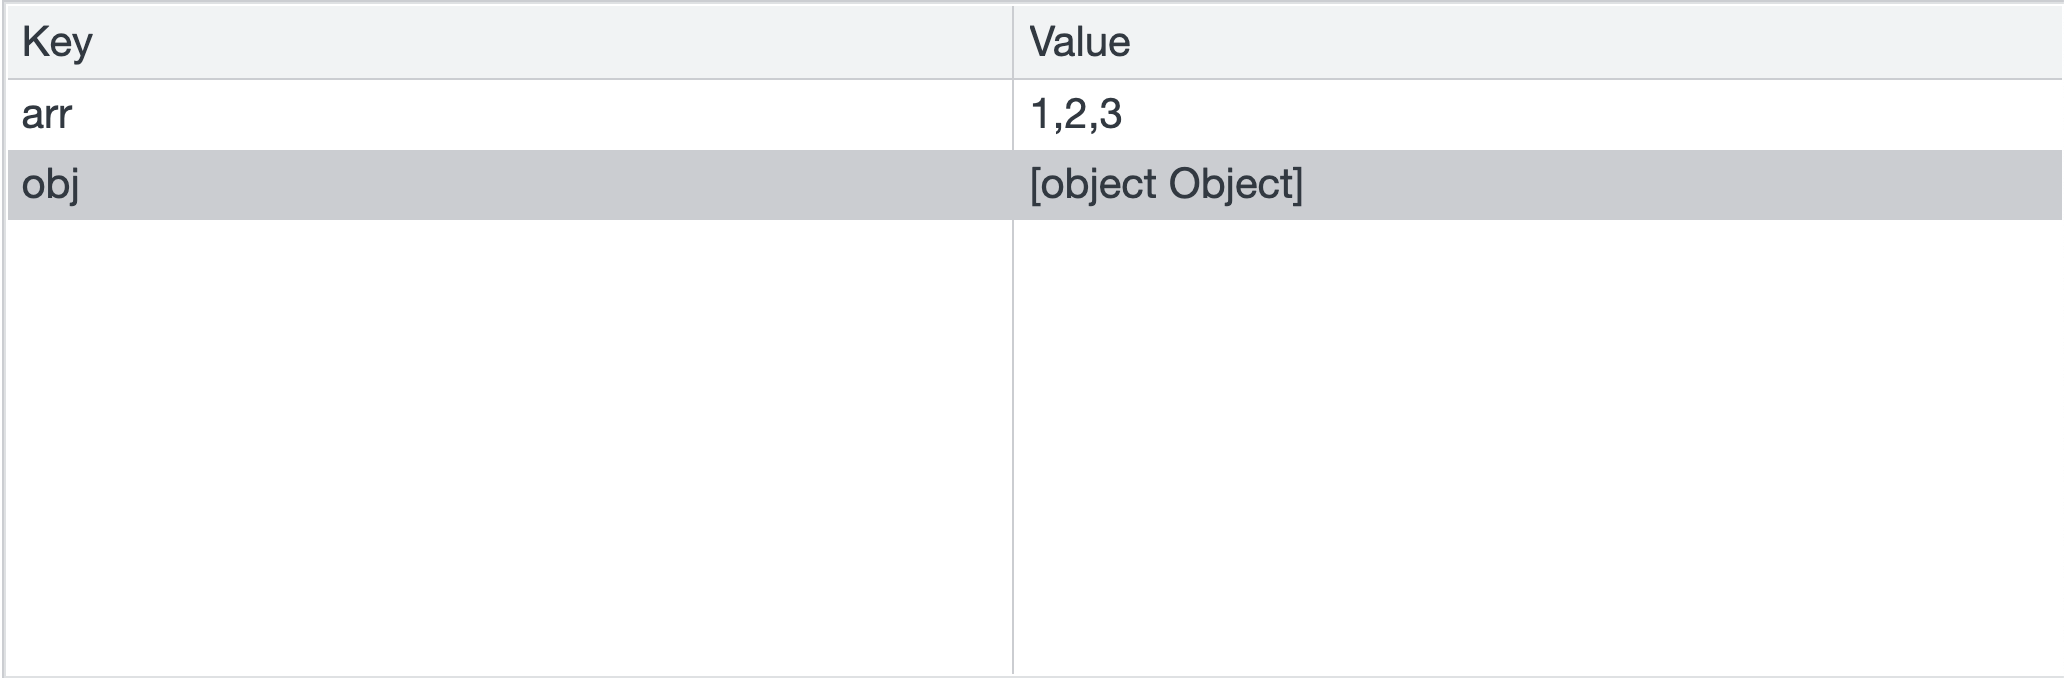Click blank space right of [object Object] text

(x=1683, y=185)
